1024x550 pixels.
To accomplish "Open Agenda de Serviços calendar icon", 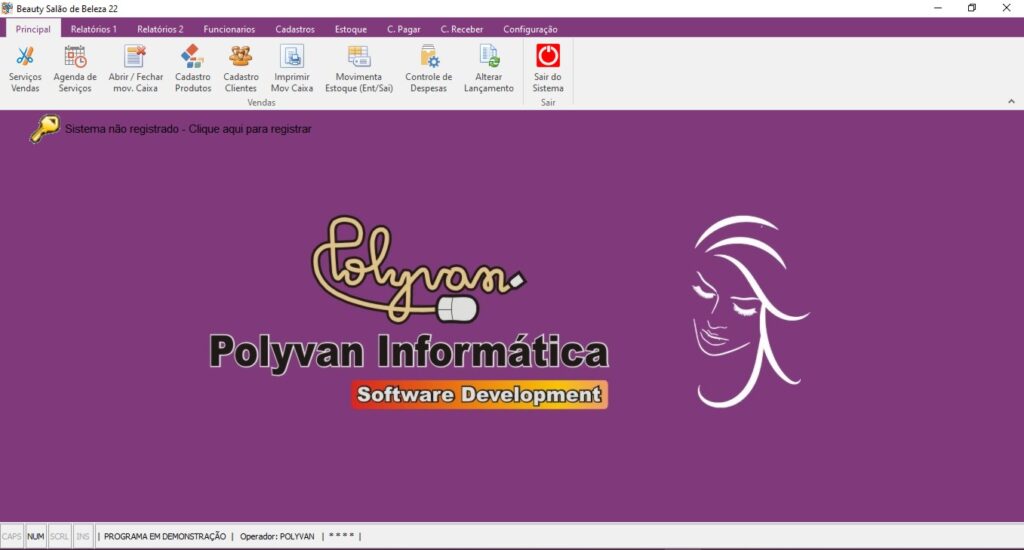I will pos(75,56).
